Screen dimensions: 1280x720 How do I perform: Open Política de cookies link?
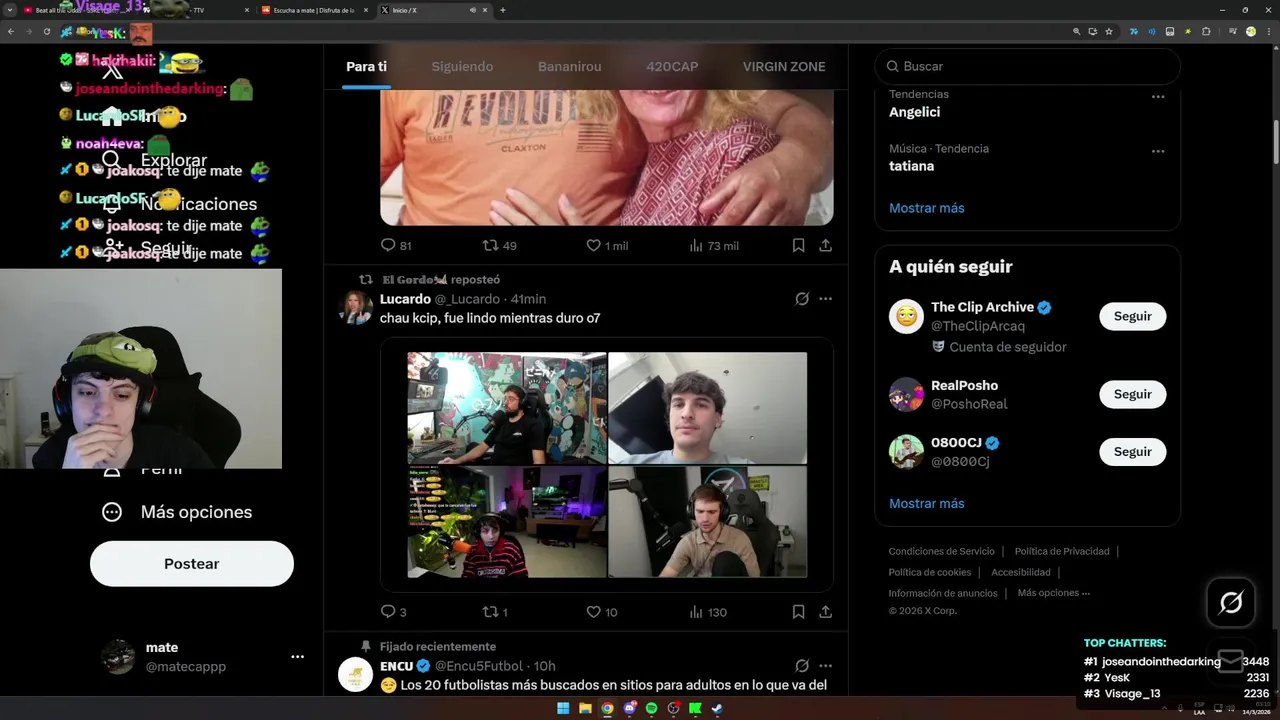pyautogui.click(x=930, y=572)
